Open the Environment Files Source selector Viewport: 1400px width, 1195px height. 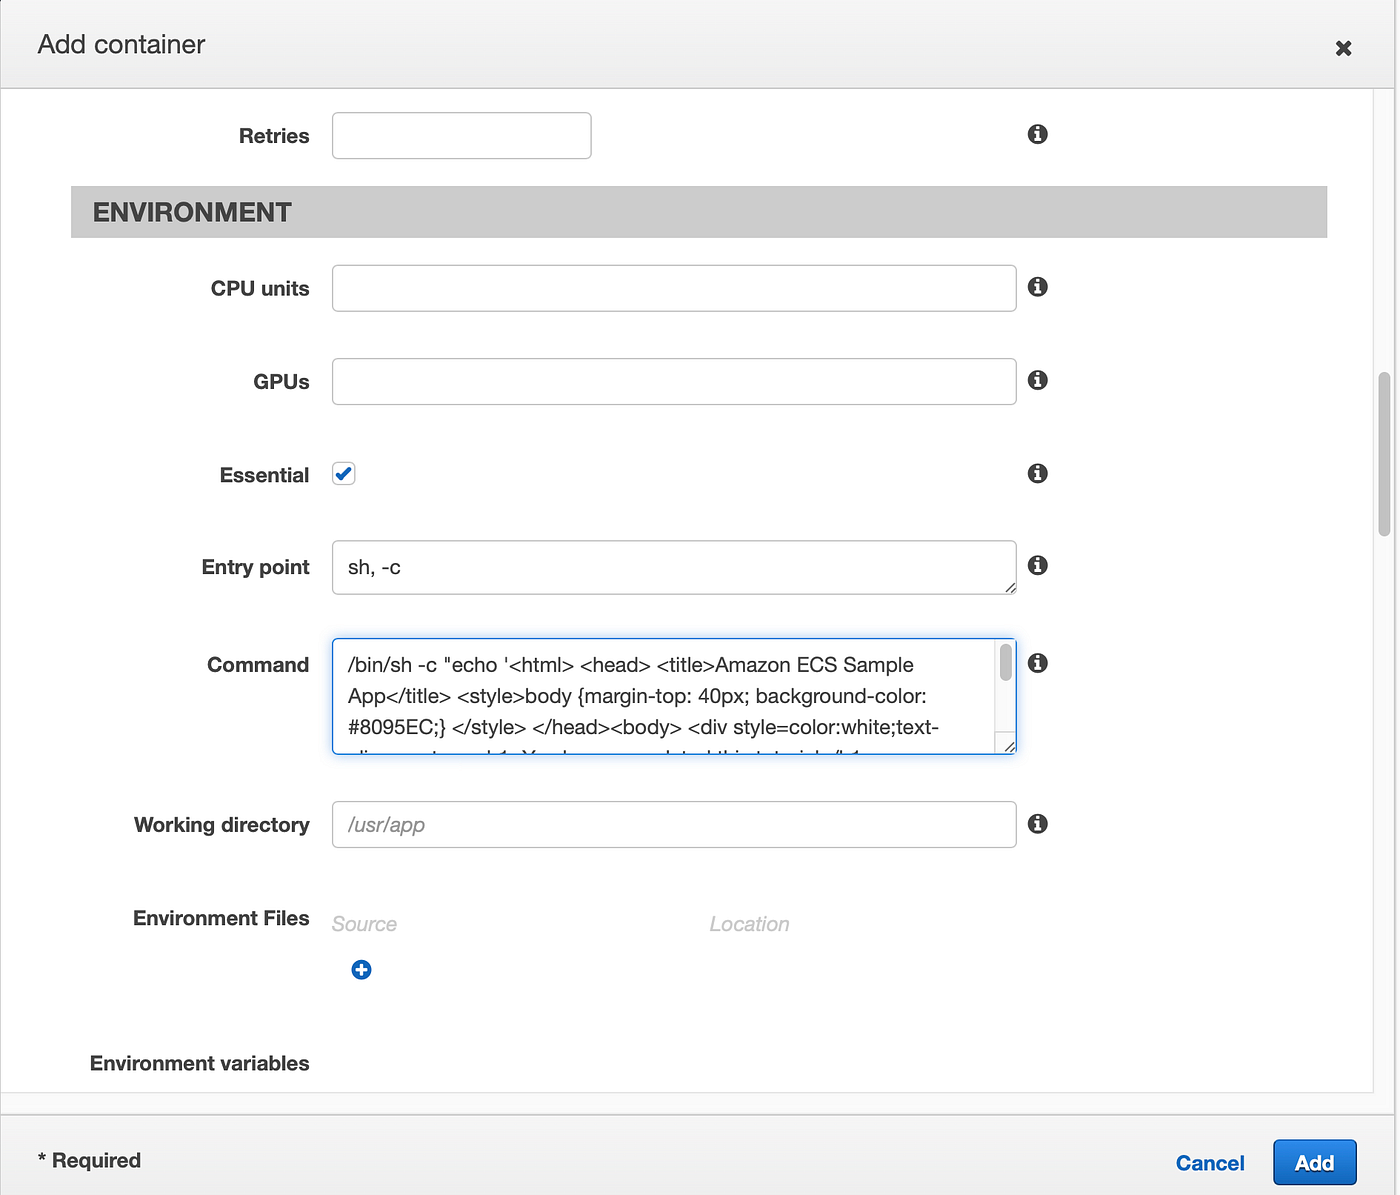363,923
